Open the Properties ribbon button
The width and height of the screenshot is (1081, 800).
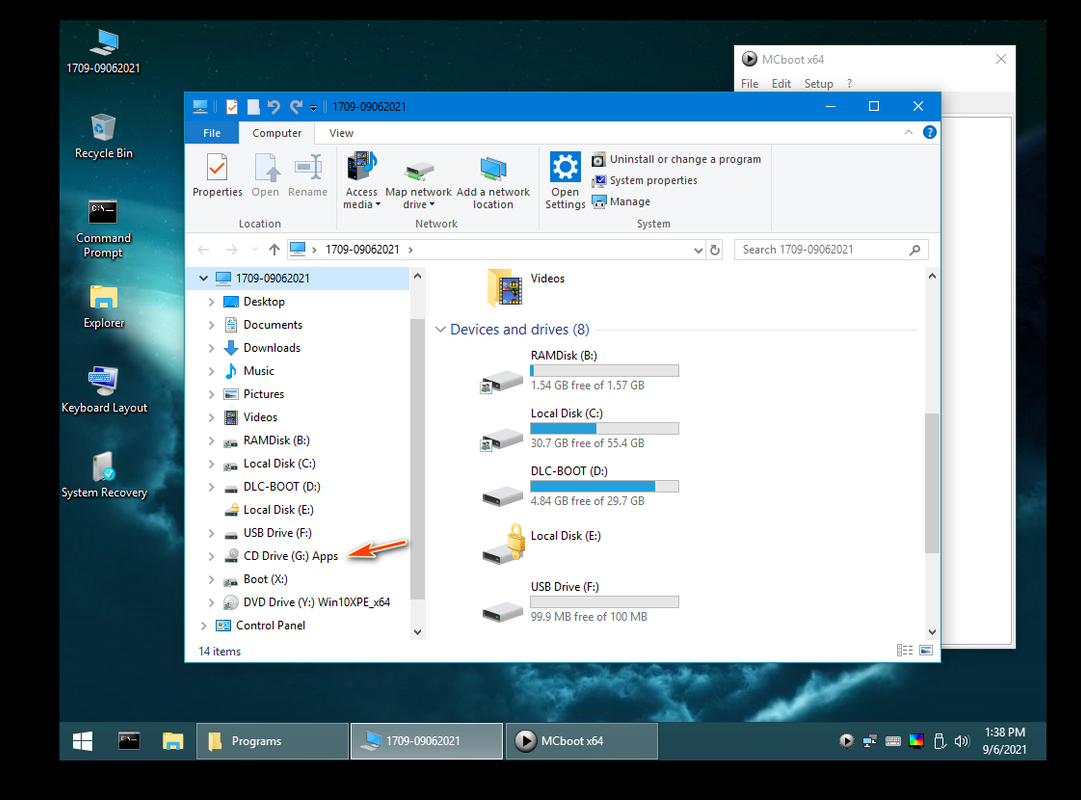217,176
